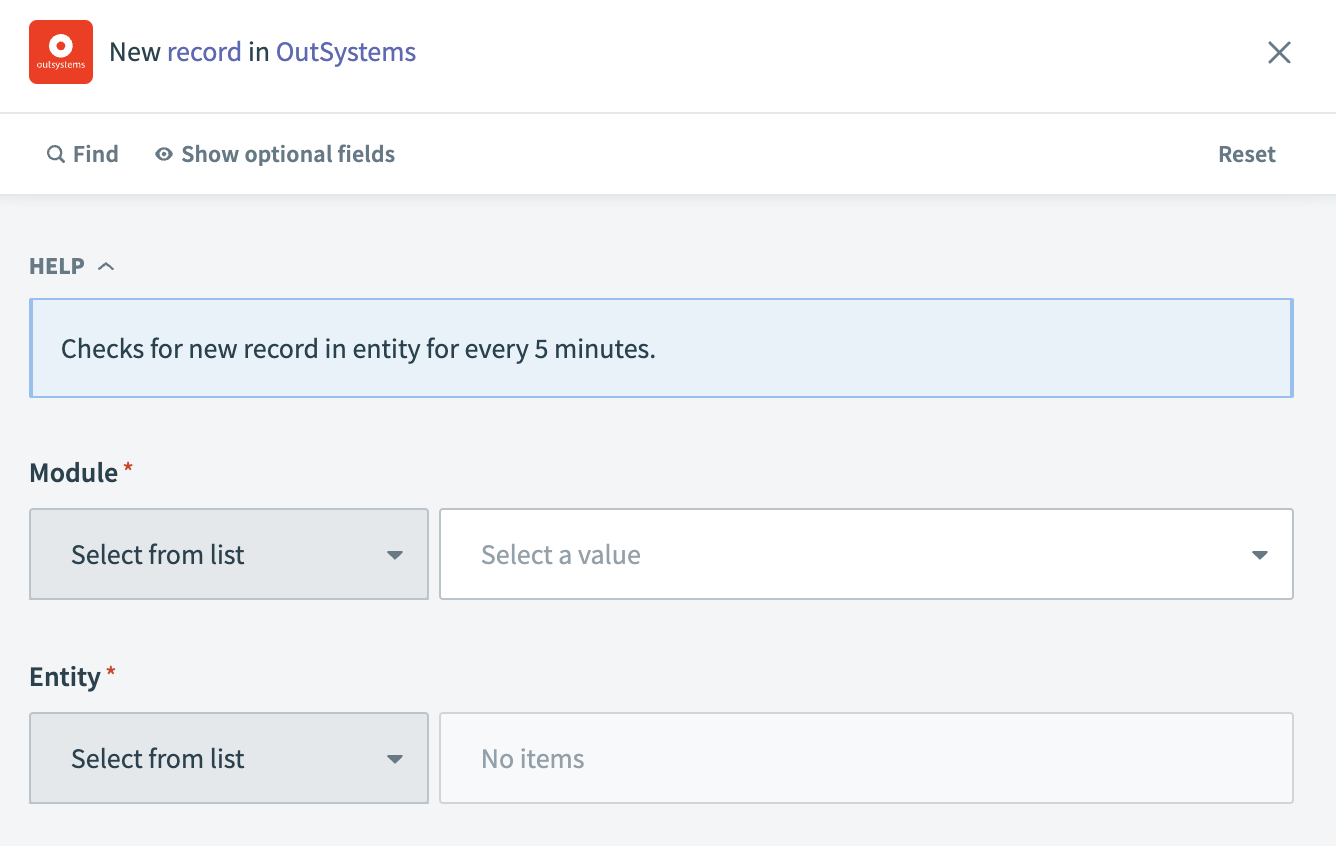The image size is (1336, 846).
Task: Click the eye icon for optional fields
Action: point(164,155)
